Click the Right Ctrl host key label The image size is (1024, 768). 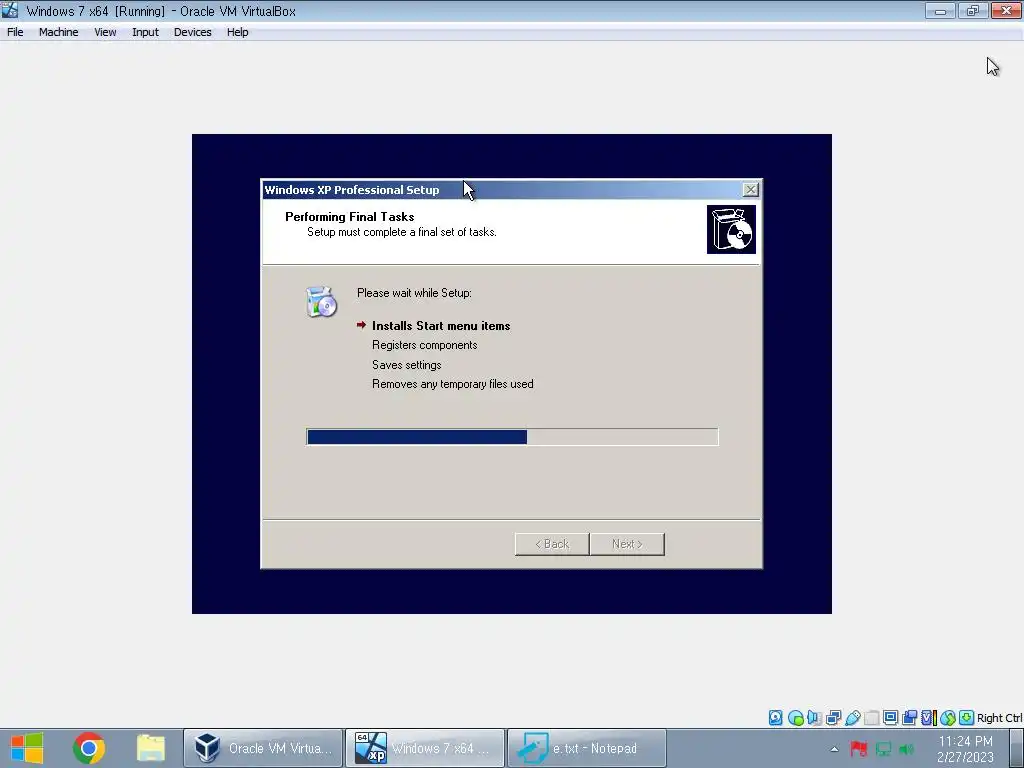(1000, 718)
